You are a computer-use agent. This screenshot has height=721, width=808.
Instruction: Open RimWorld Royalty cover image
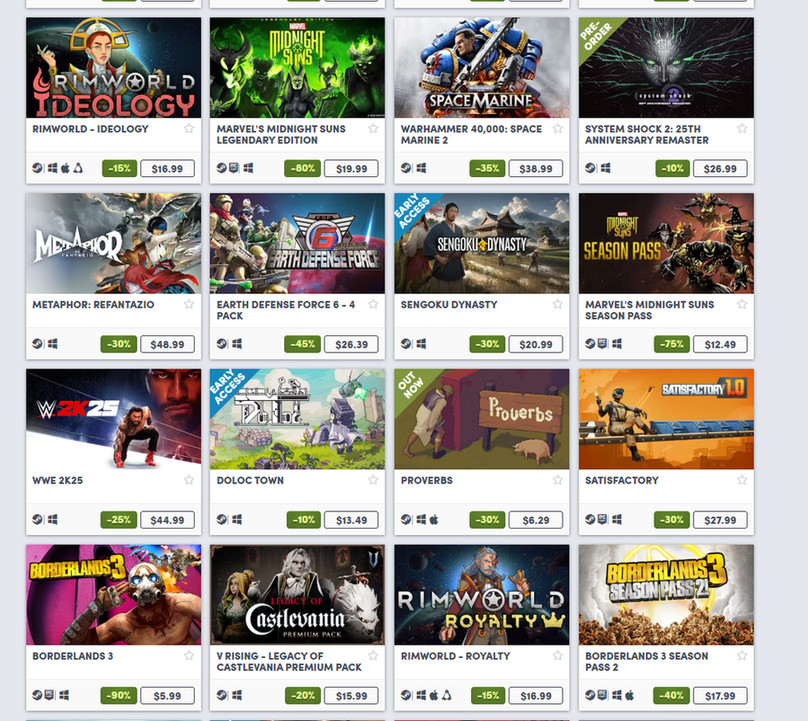tap(482, 595)
